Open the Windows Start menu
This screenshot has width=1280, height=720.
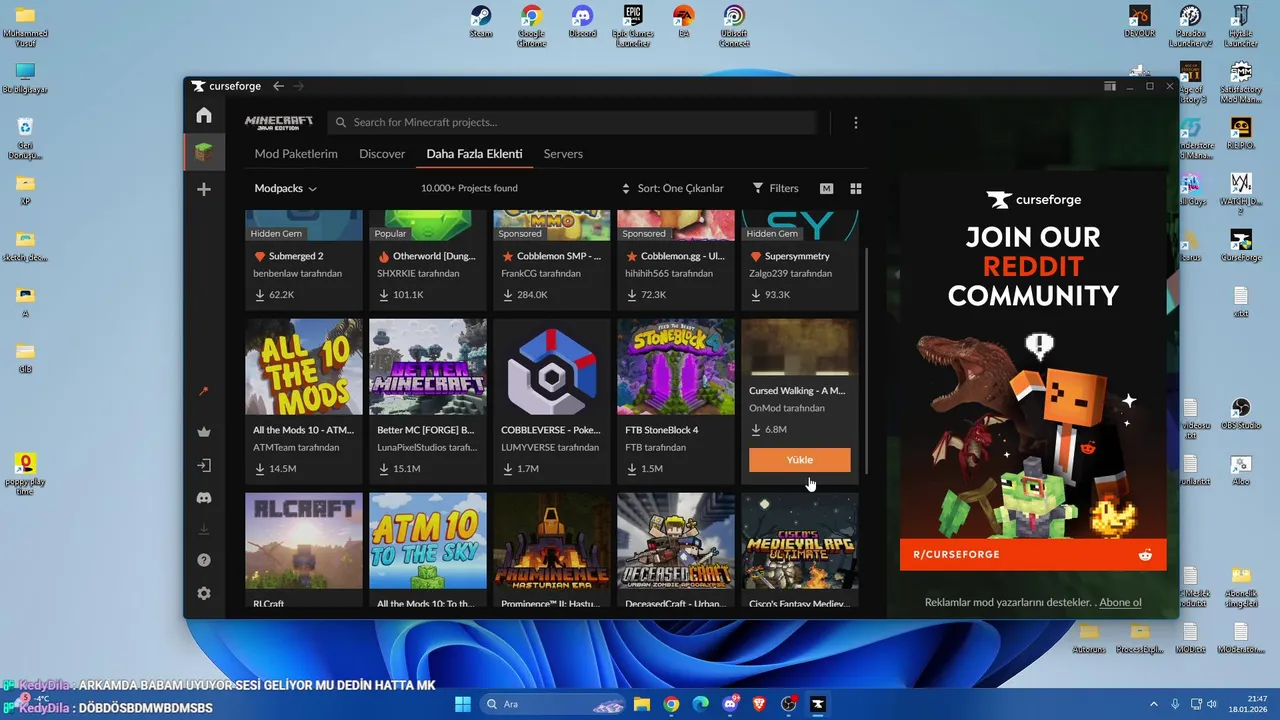(x=464, y=704)
